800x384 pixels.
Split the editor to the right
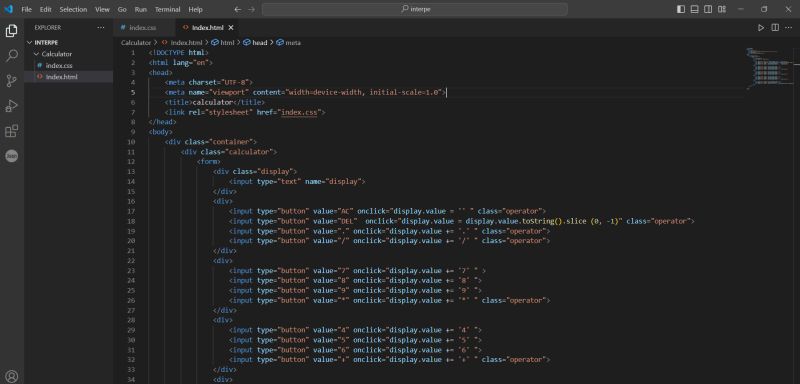[774, 28]
